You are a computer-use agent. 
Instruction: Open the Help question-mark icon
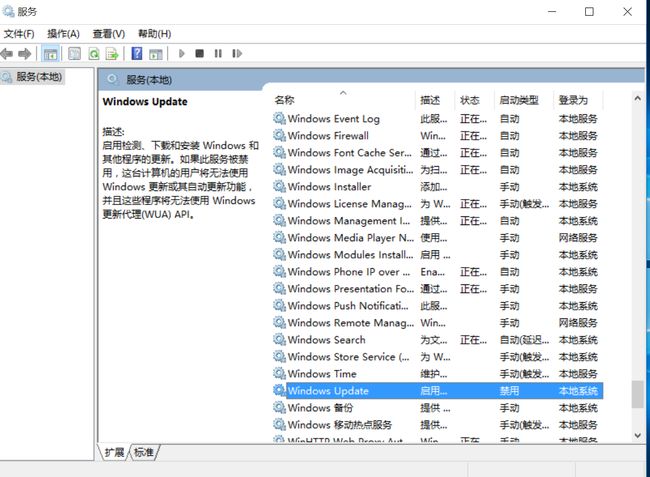pos(137,53)
